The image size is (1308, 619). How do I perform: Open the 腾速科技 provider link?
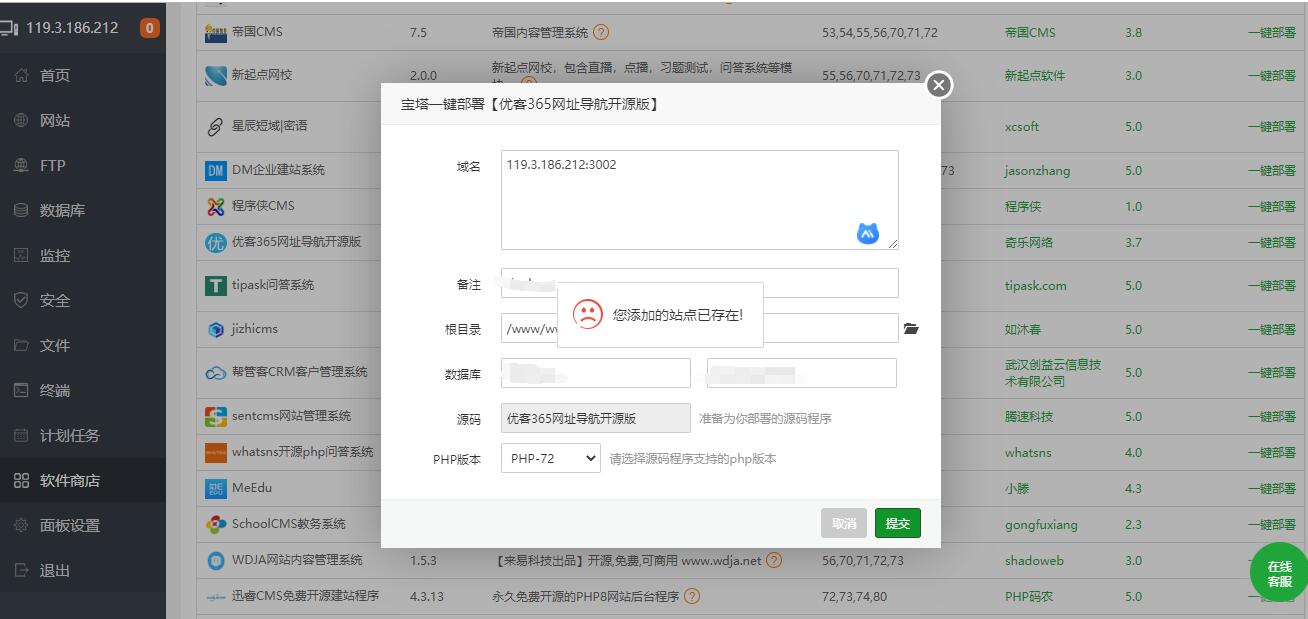click(1029, 416)
